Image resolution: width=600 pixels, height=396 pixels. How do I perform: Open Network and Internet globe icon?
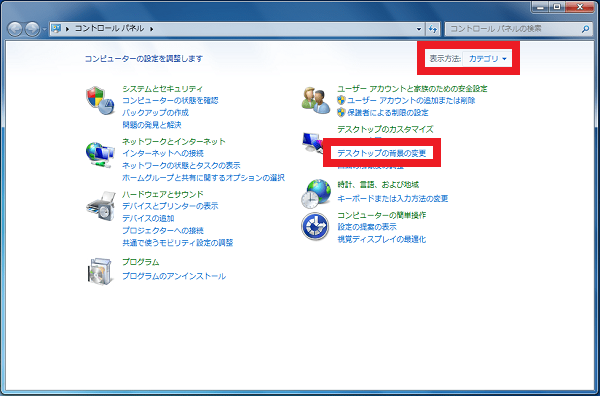[100, 155]
